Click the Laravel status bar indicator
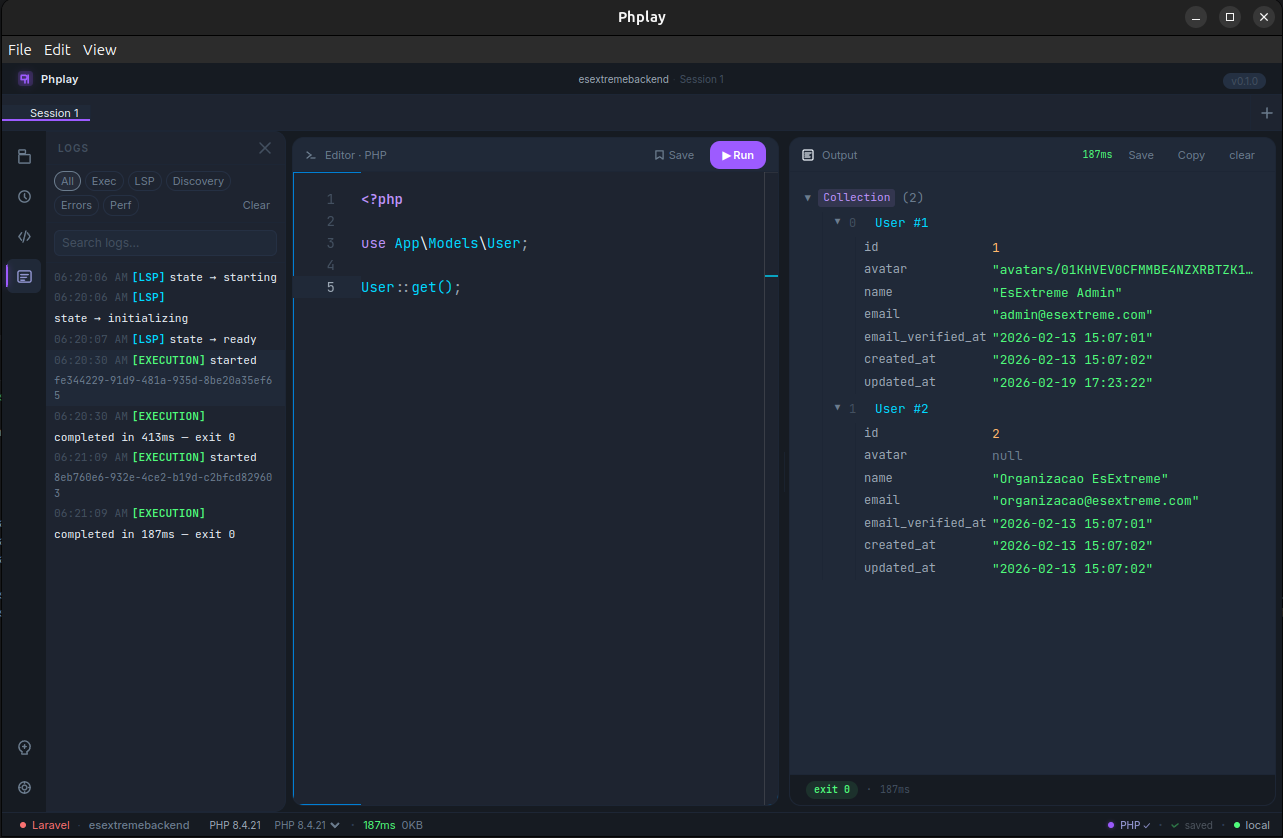 coord(44,825)
